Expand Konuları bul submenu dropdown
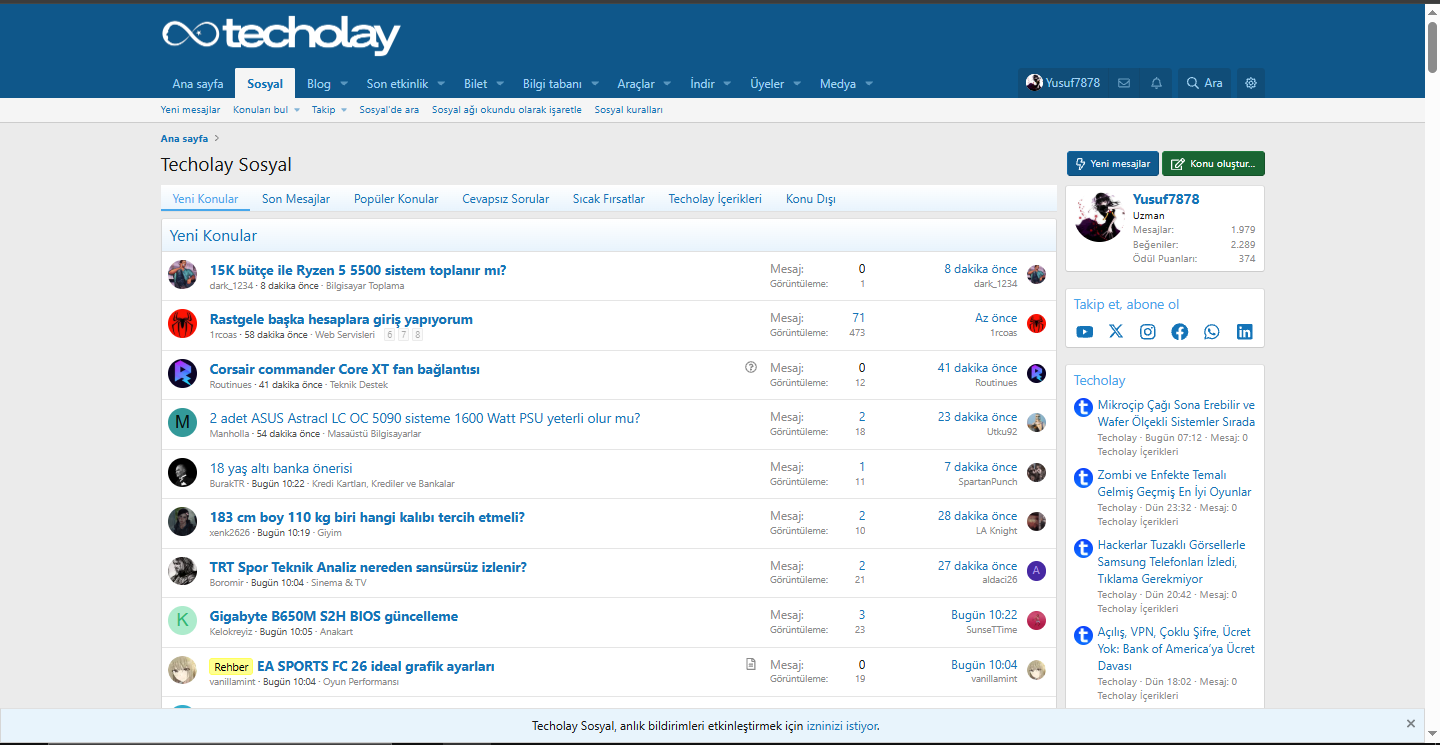This screenshot has height=745, width=1440. [297, 110]
